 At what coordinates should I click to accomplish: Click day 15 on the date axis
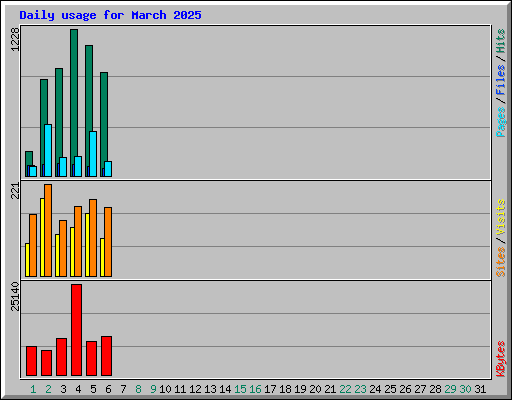click(x=240, y=389)
